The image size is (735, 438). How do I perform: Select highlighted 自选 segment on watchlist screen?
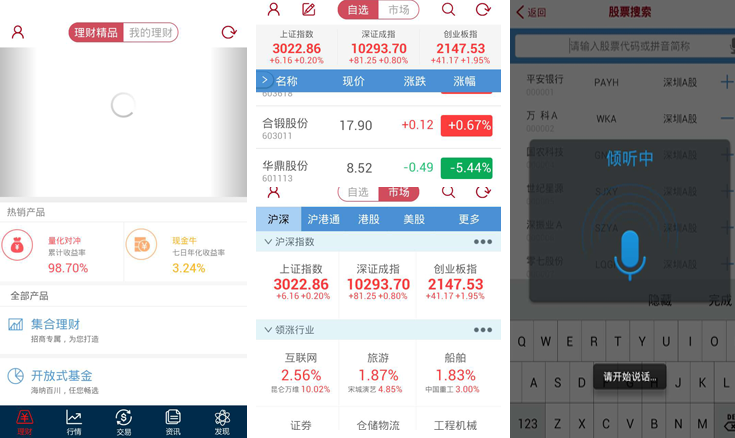click(x=358, y=10)
